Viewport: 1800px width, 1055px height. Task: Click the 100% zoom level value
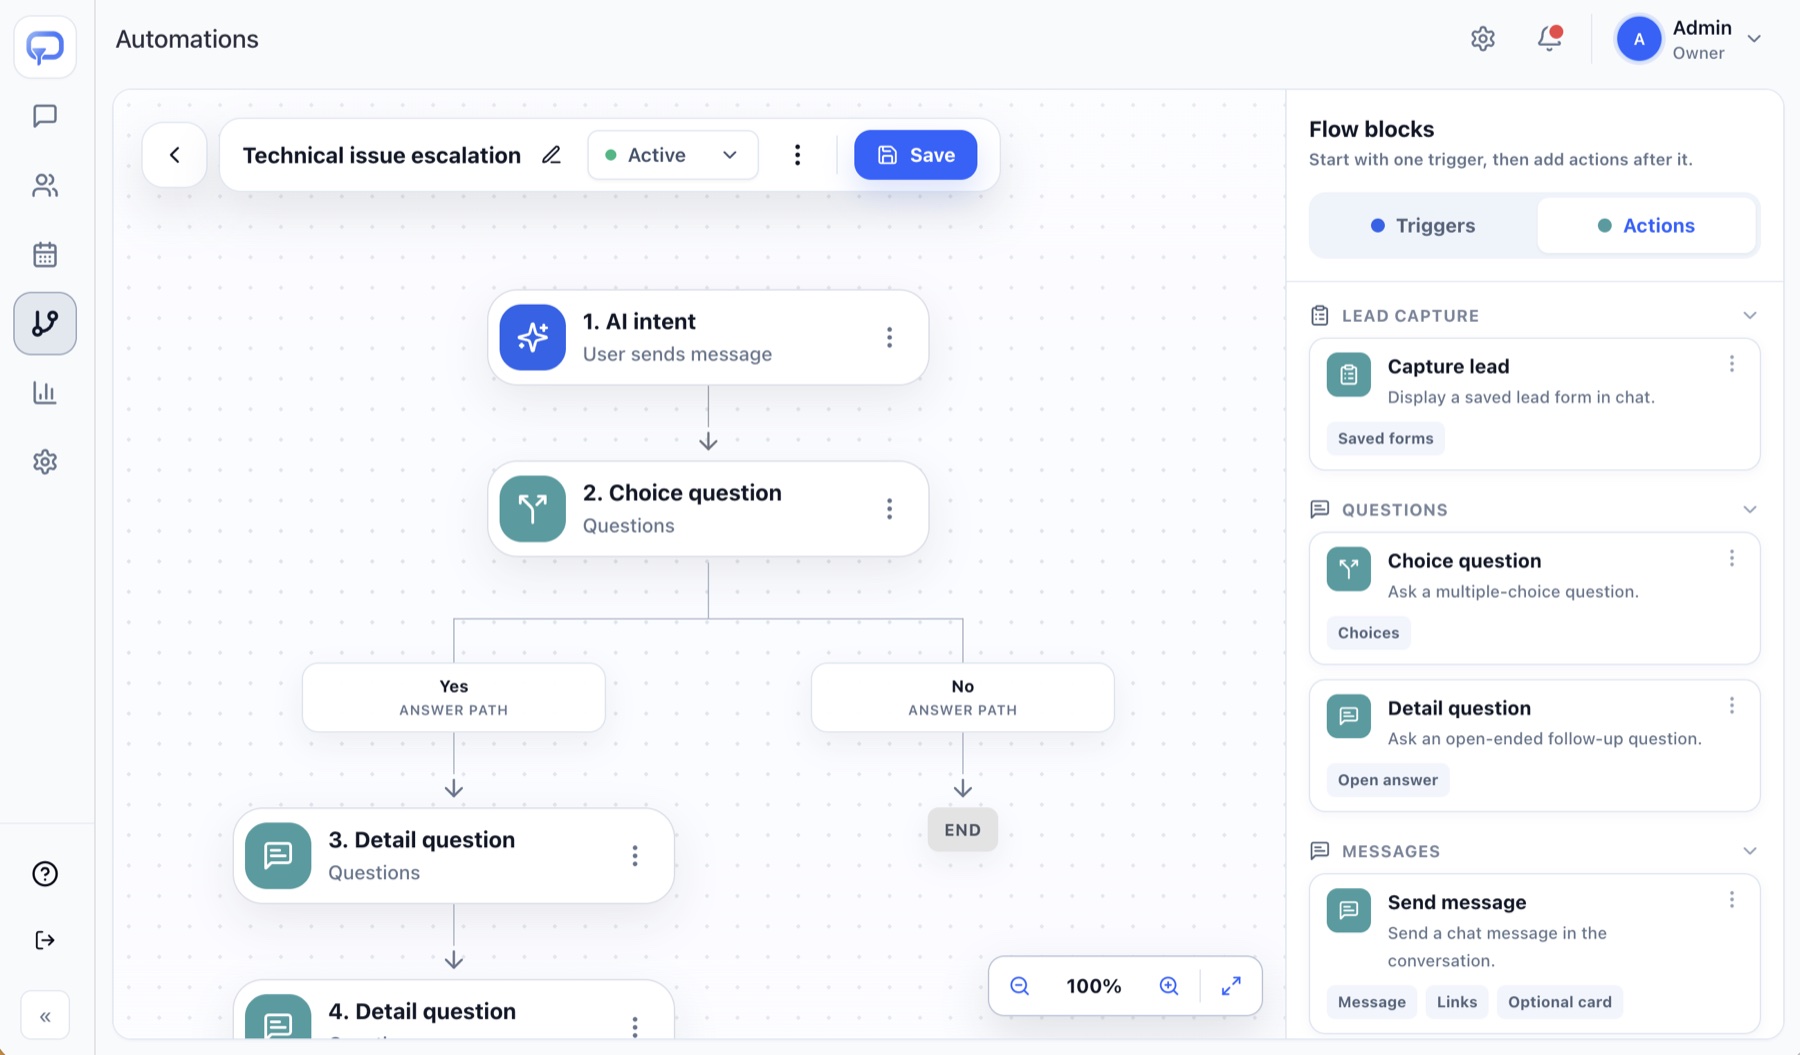(x=1094, y=986)
